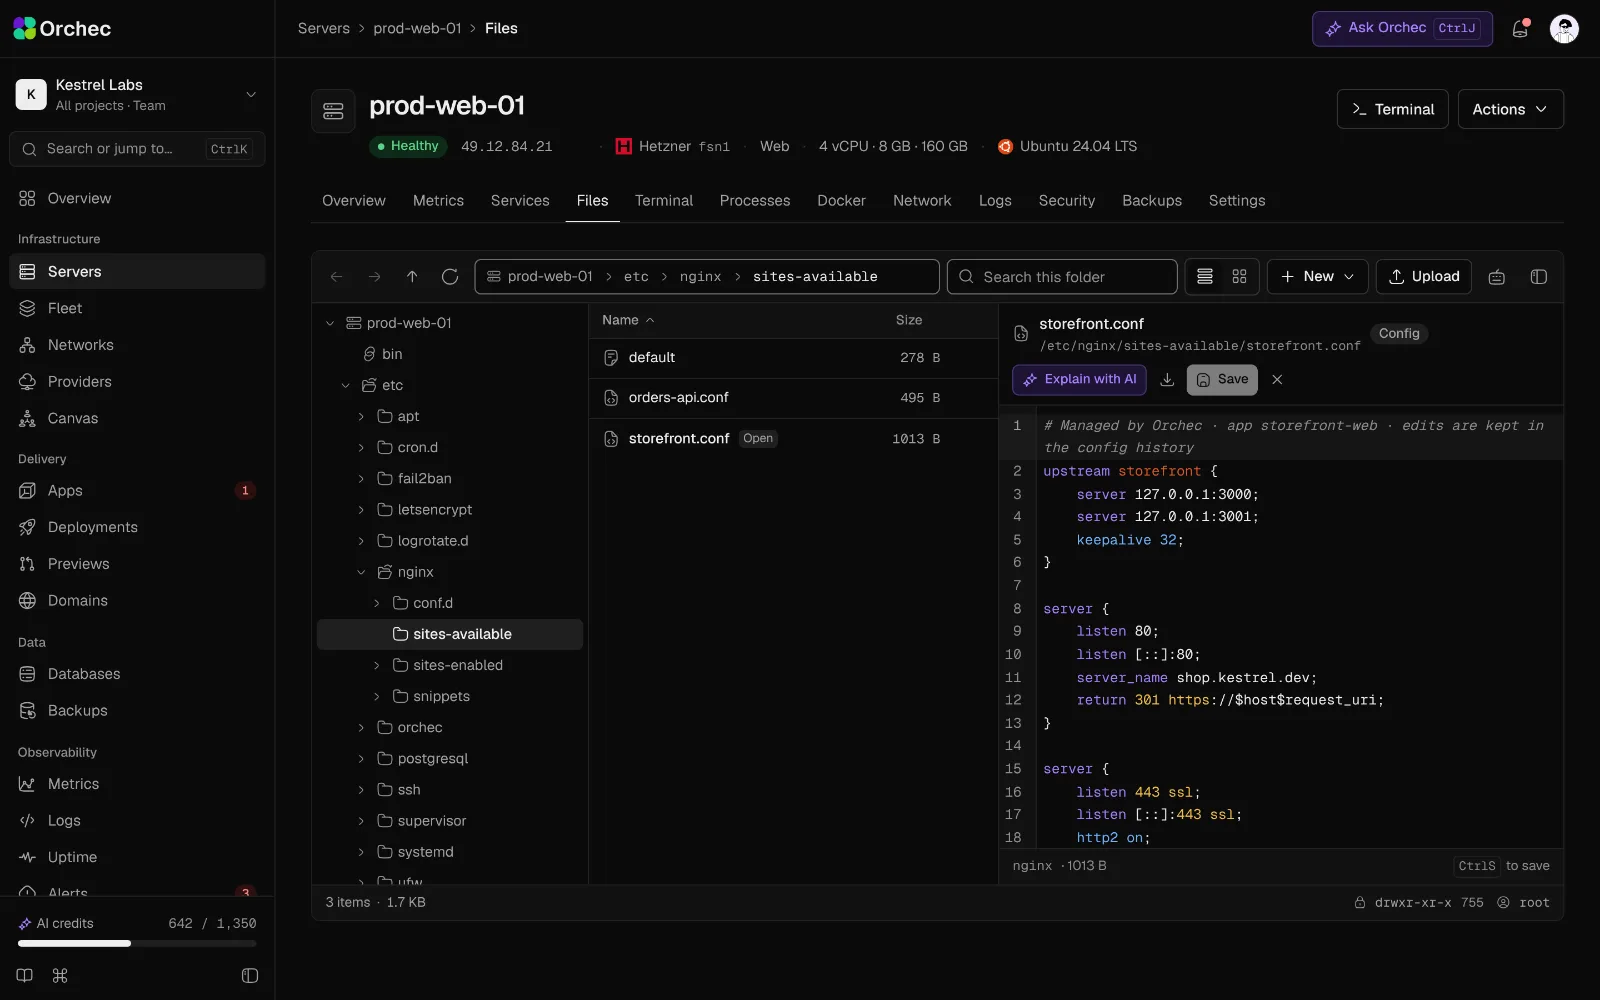Open Fleet in sidebar
The height and width of the screenshot is (1000, 1600).
pyautogui.click(x=137, y=308)
